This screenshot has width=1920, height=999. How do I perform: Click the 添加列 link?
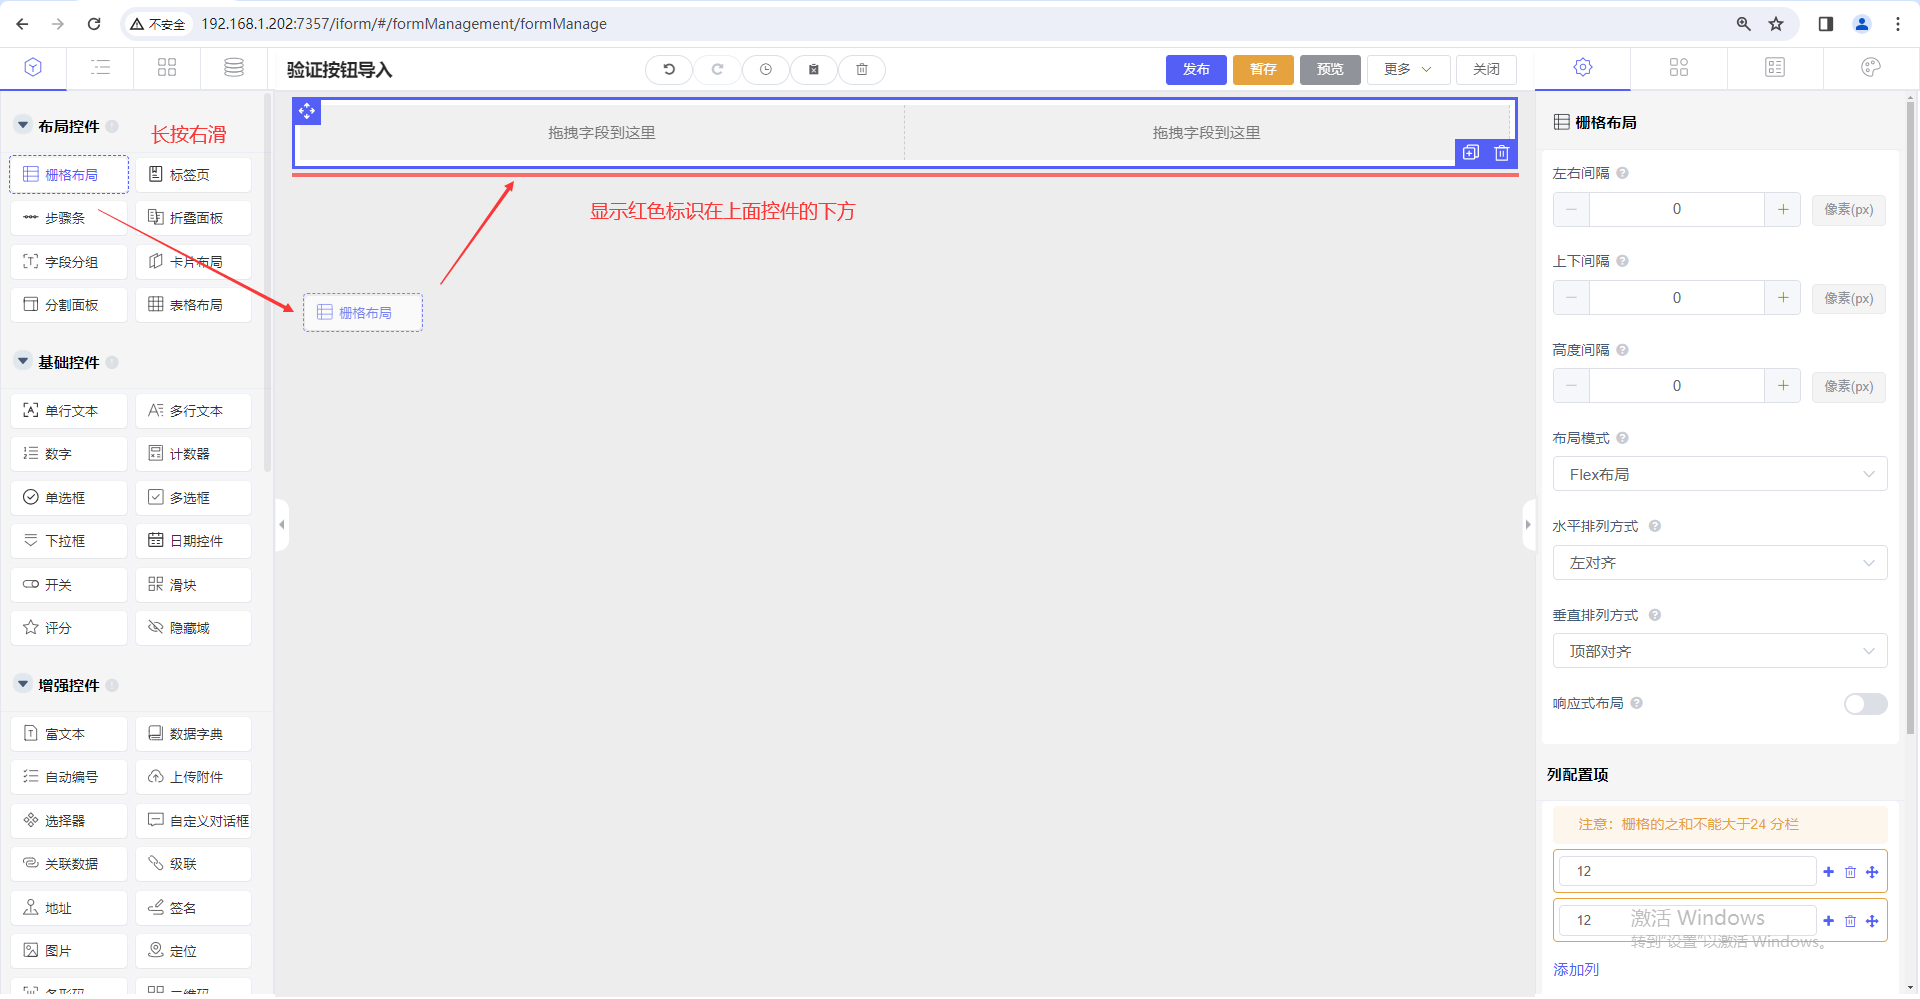point(1576,969)
